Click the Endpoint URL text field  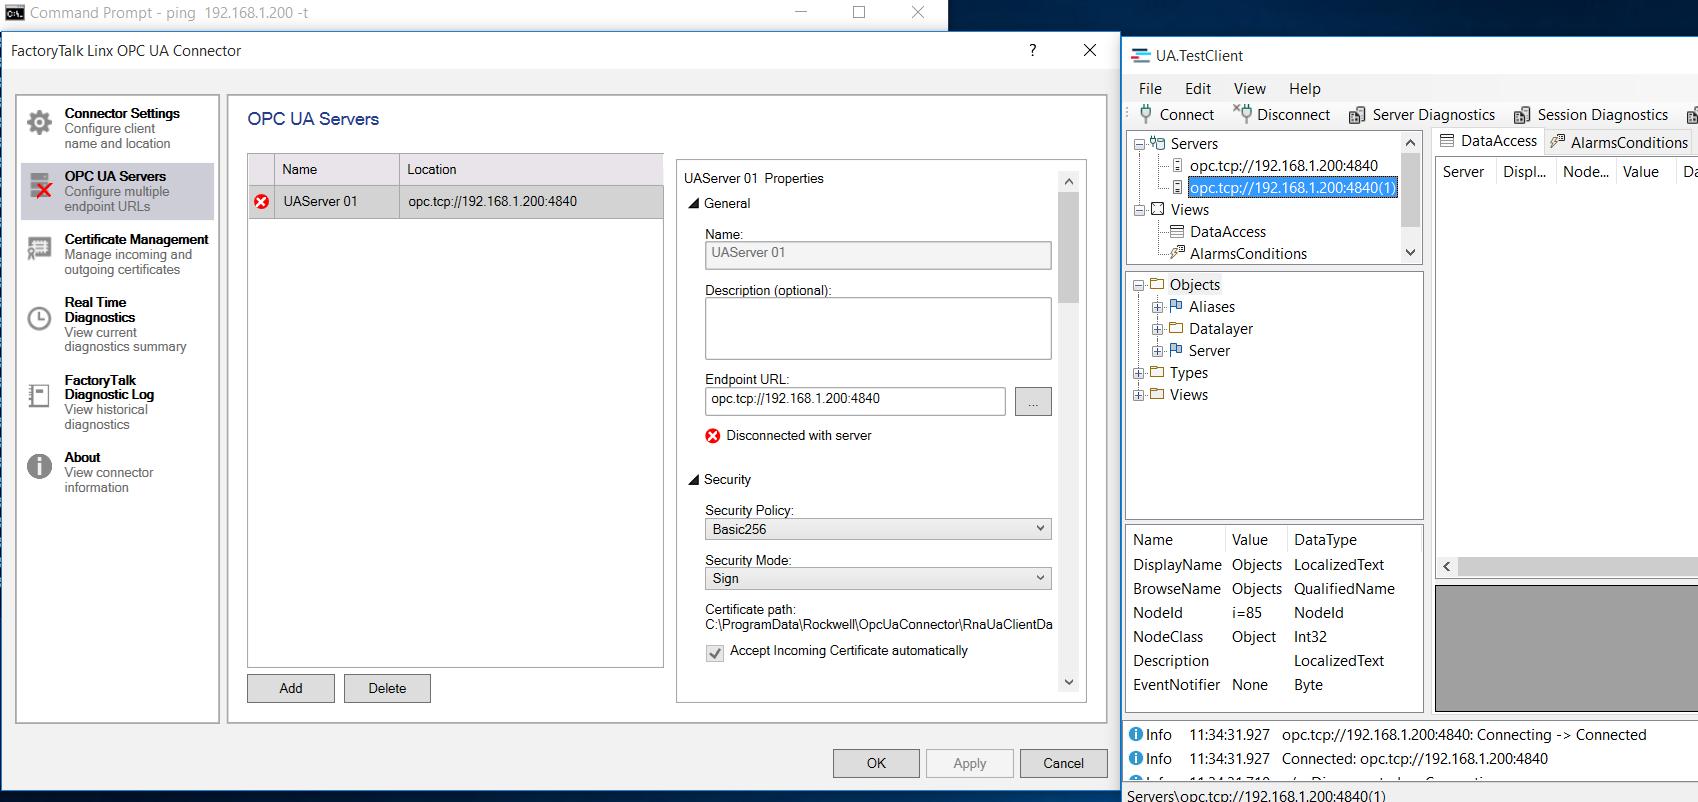pos(855,400)
